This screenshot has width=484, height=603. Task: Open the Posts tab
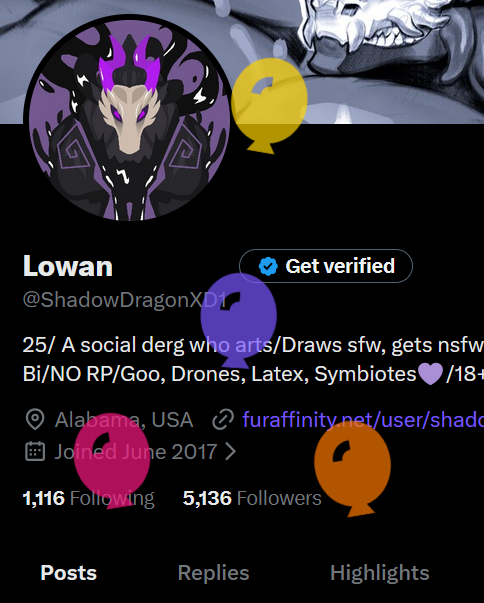(x=69, y=573)
